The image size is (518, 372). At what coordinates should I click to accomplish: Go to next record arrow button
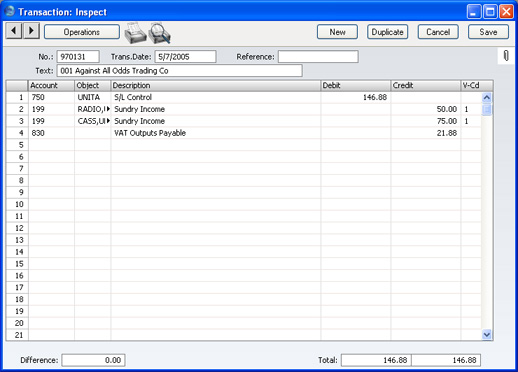(x=31, y=31)
